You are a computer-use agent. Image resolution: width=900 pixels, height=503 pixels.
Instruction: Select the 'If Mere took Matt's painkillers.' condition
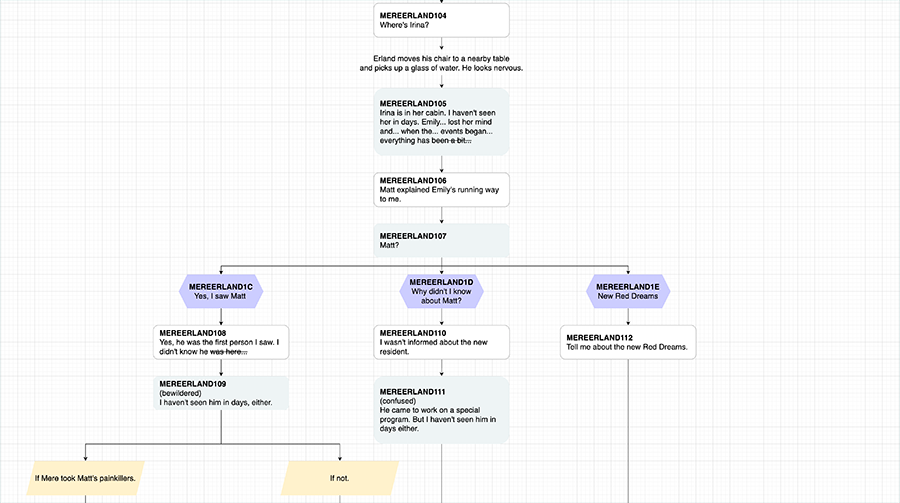86,478
